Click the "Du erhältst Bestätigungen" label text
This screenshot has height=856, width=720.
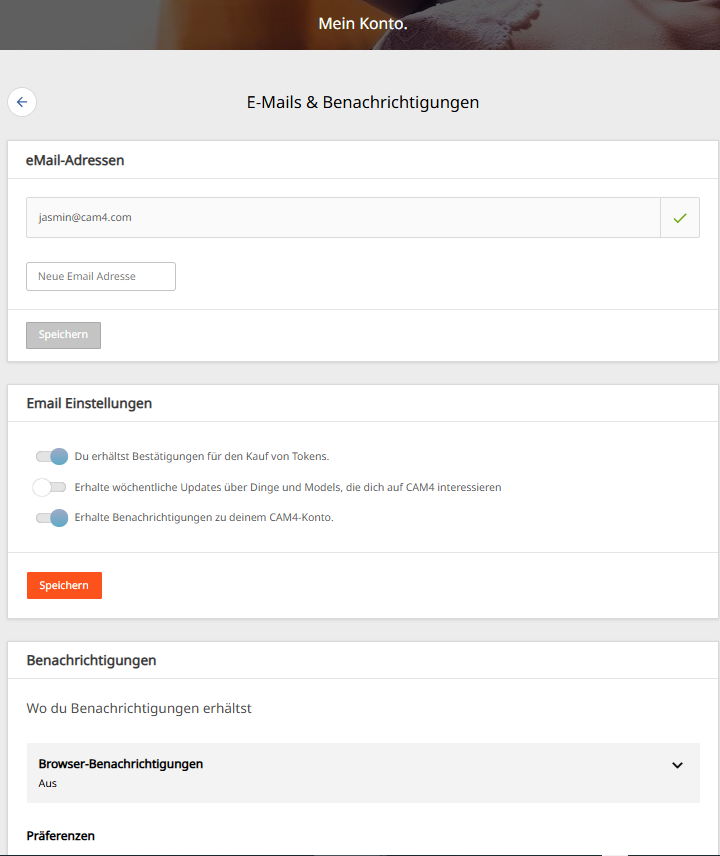(202, 457)
